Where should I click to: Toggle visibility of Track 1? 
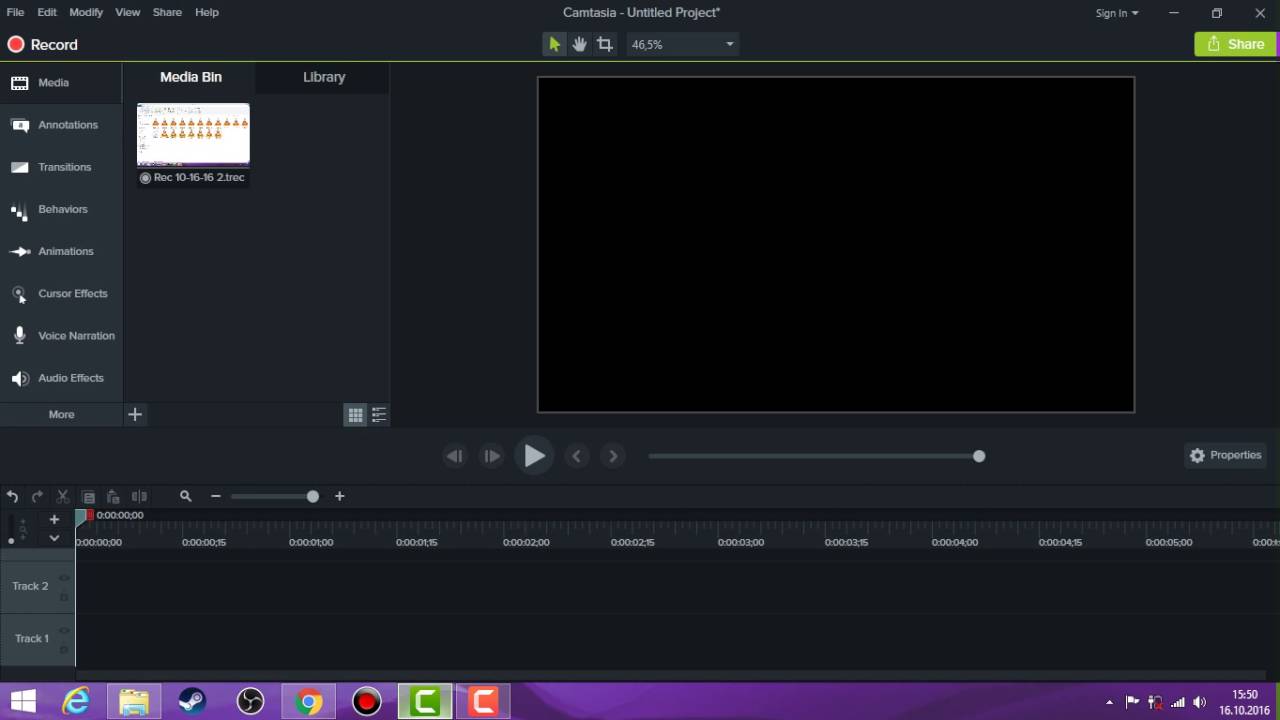click(64, 630)
